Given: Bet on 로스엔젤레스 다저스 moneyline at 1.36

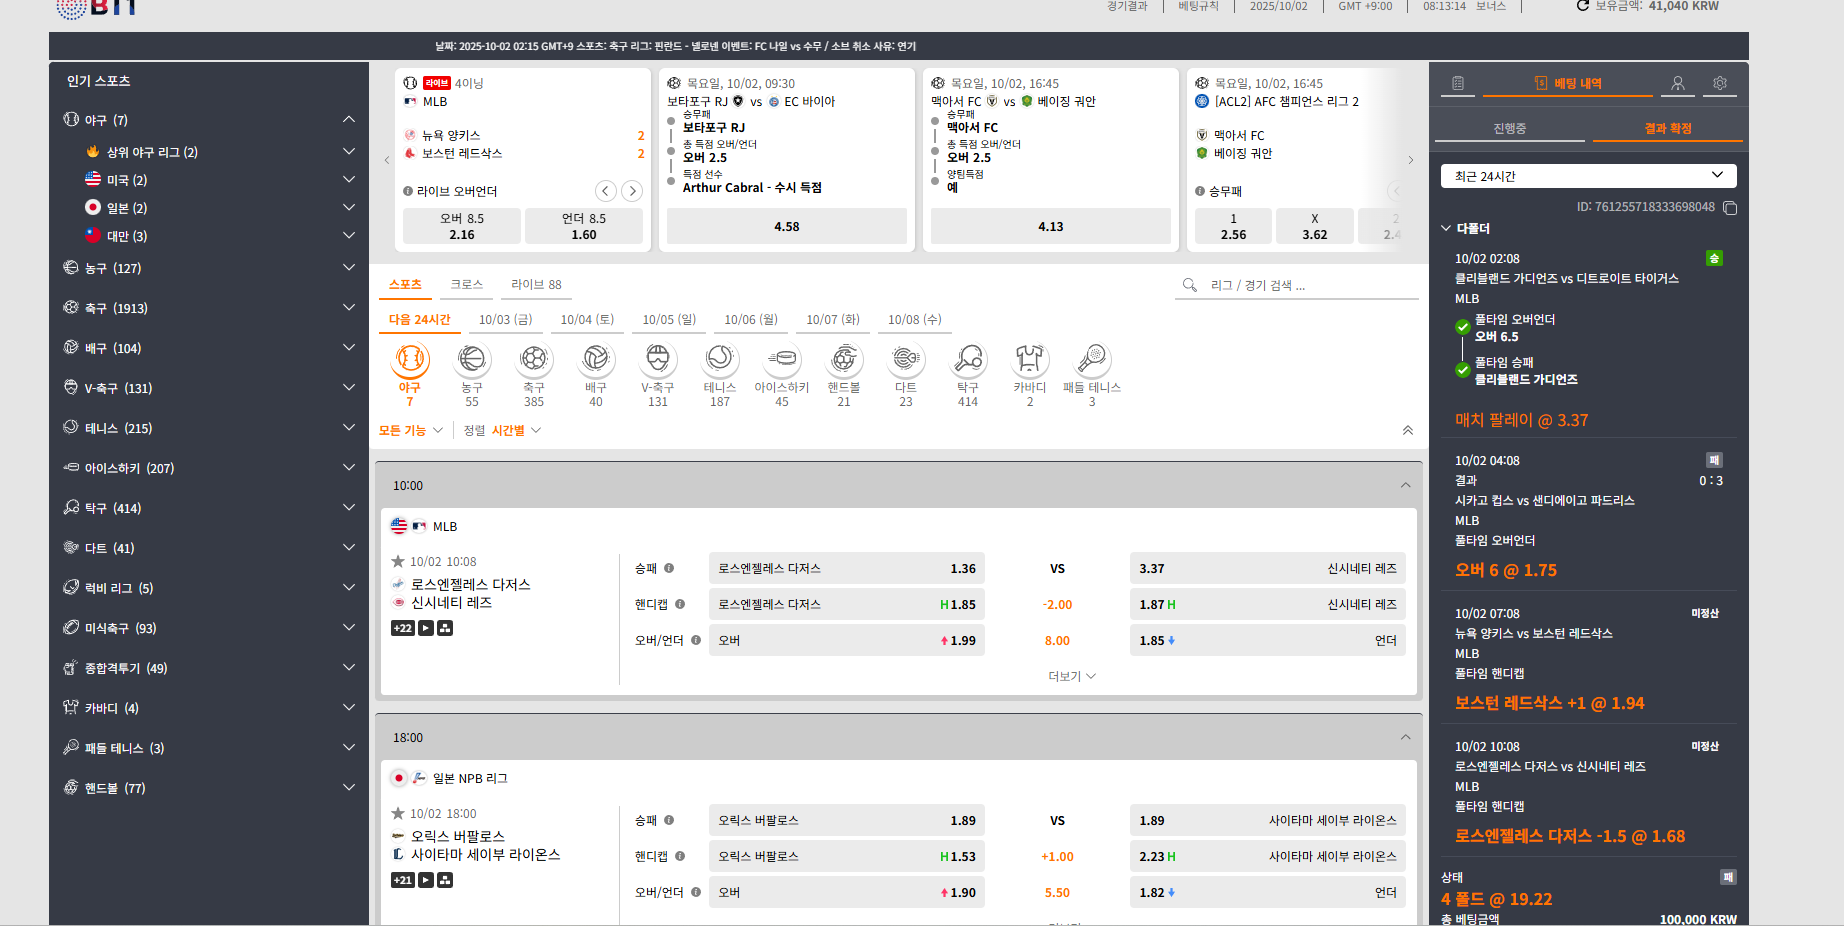Looking at the screenshot, I should tap(846, 569).
